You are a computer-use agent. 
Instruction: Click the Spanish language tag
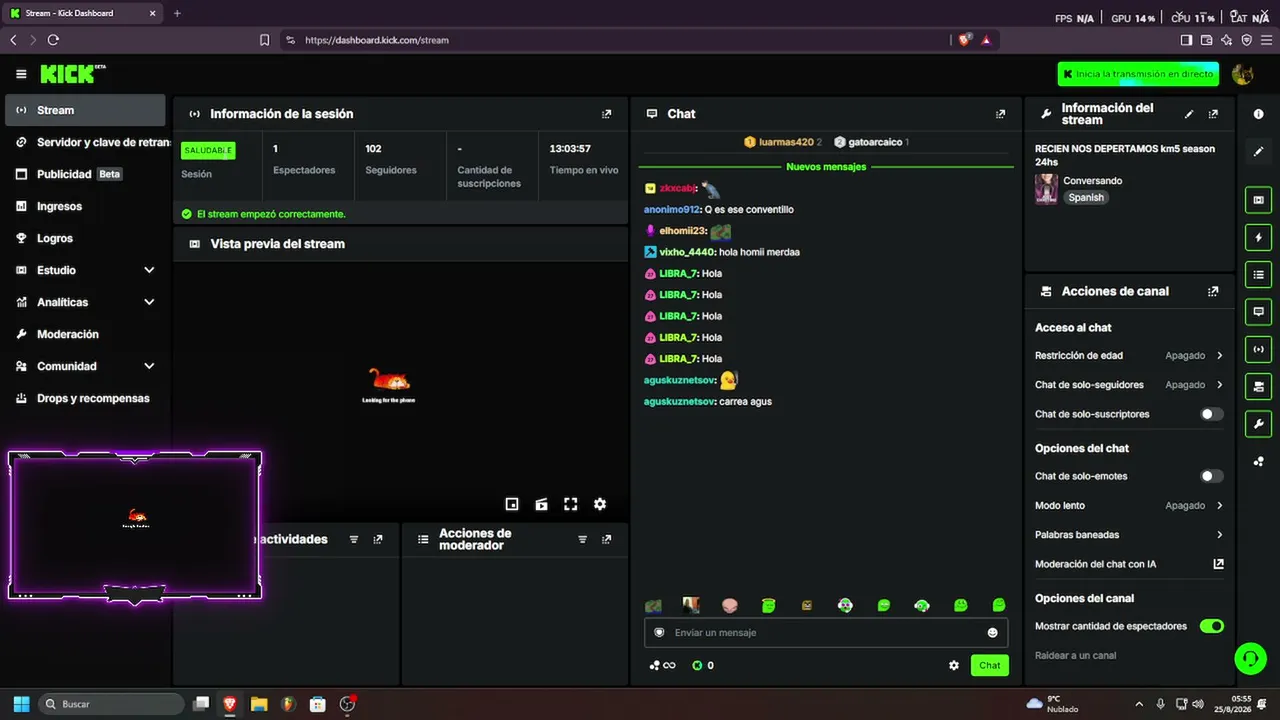(1086, 198)
